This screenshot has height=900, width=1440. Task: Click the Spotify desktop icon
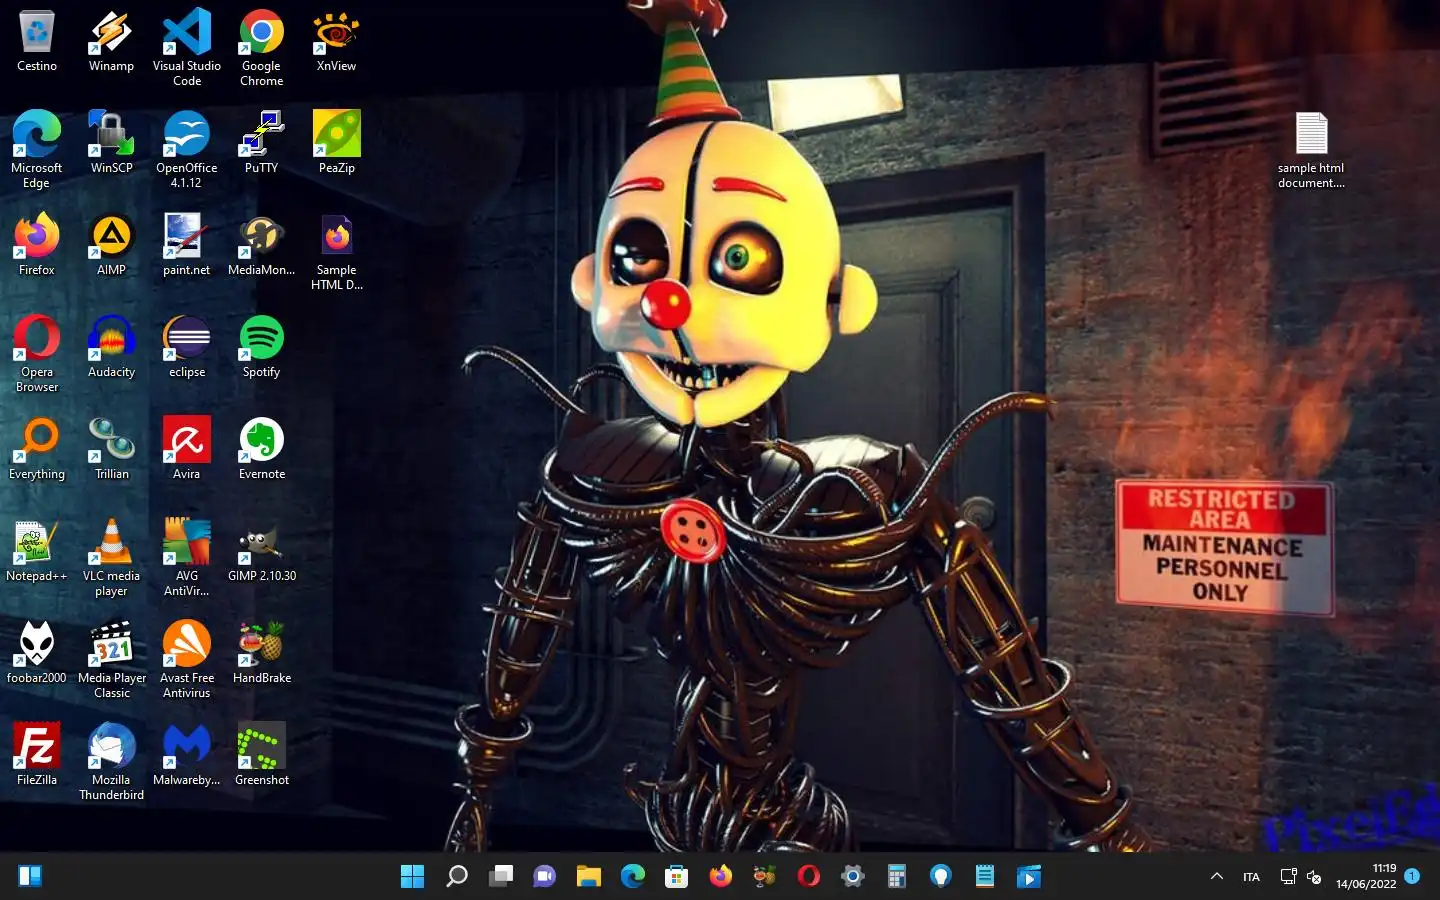point(262,348)
